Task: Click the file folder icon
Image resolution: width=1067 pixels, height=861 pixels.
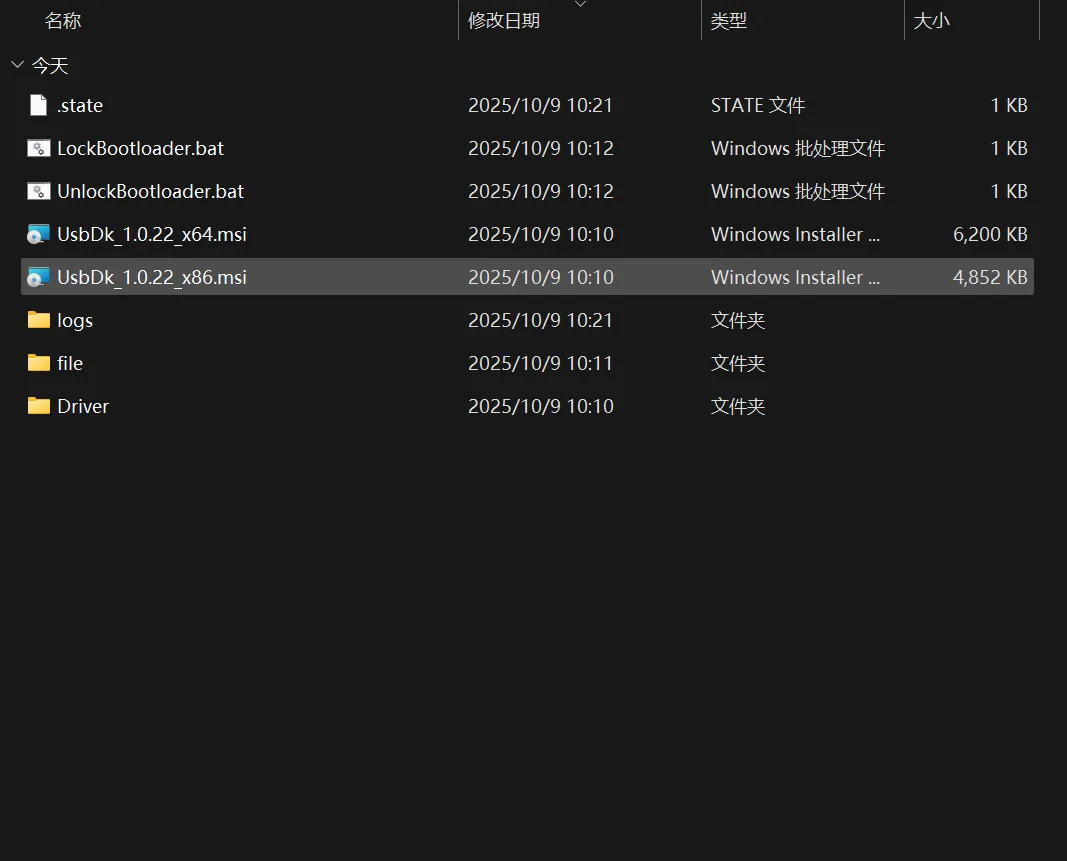Action: (38, 363)
